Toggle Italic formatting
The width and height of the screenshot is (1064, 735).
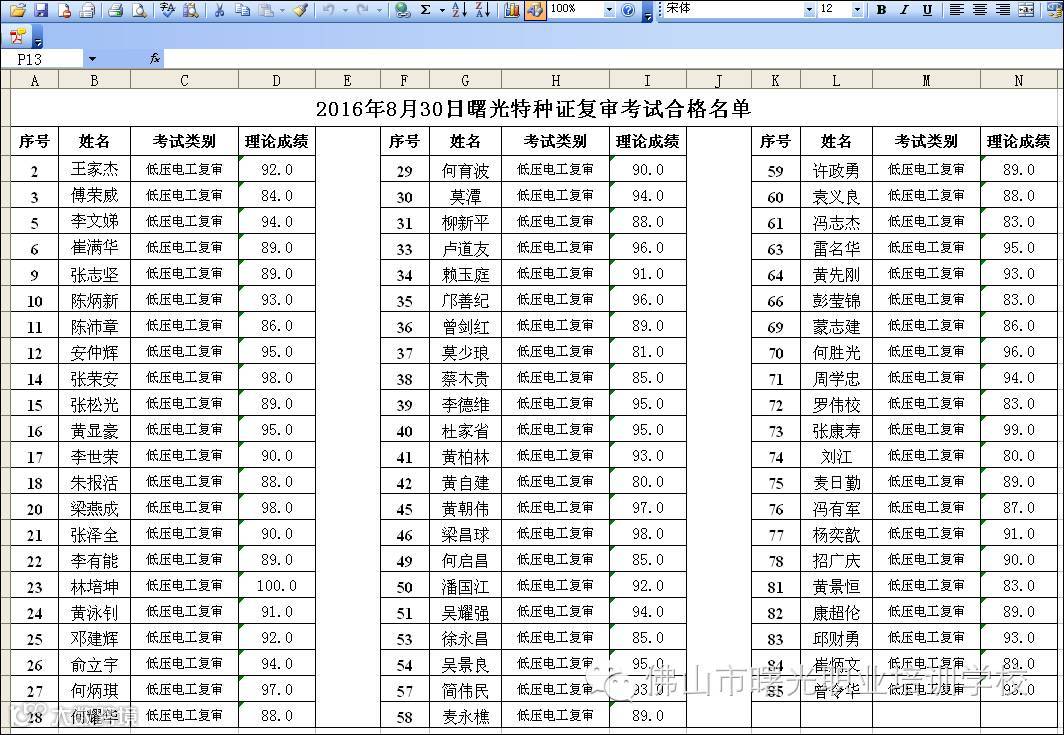pos(904,10)
